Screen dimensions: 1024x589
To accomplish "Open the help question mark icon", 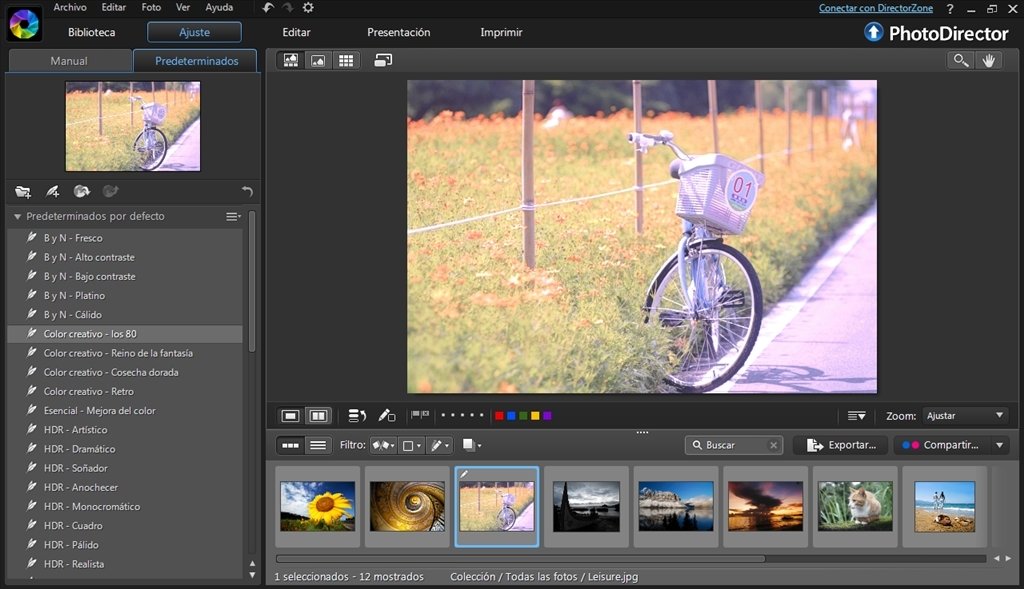I will pos(950,8).
